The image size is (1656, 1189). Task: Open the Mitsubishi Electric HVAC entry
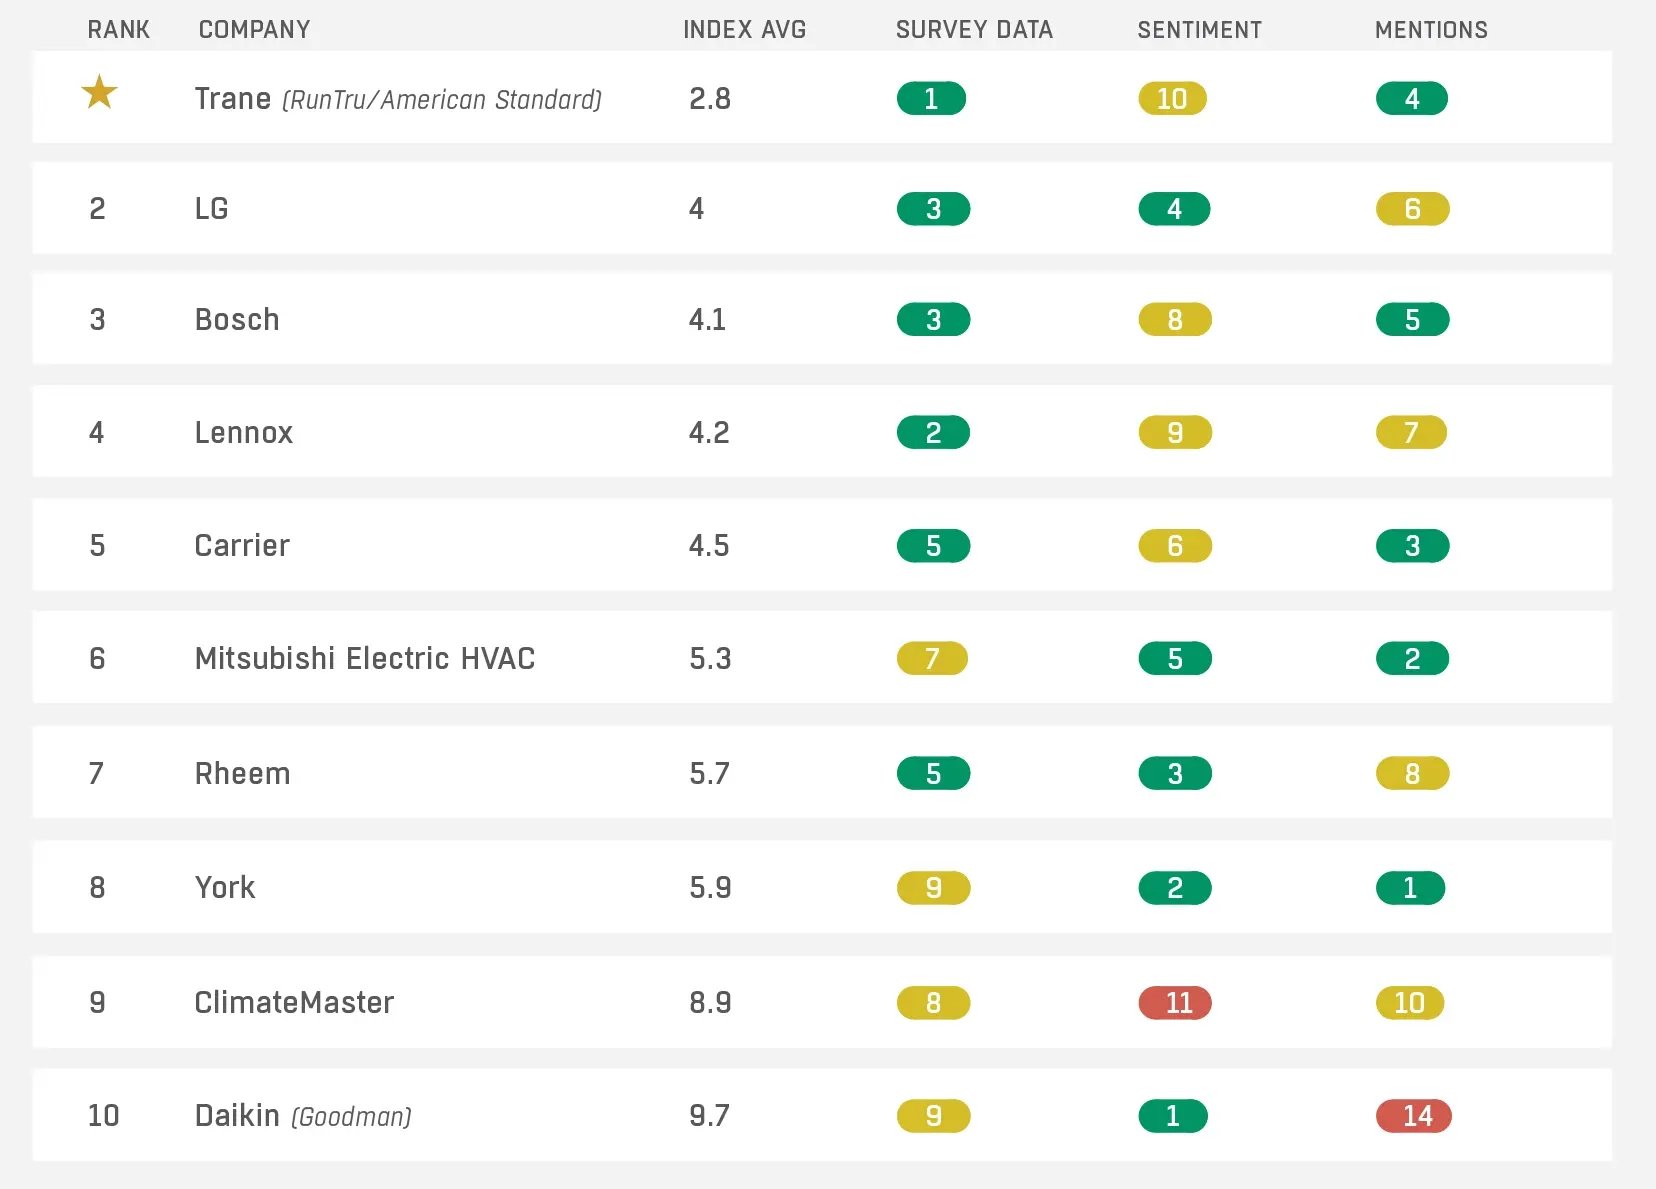coord(365,658)
